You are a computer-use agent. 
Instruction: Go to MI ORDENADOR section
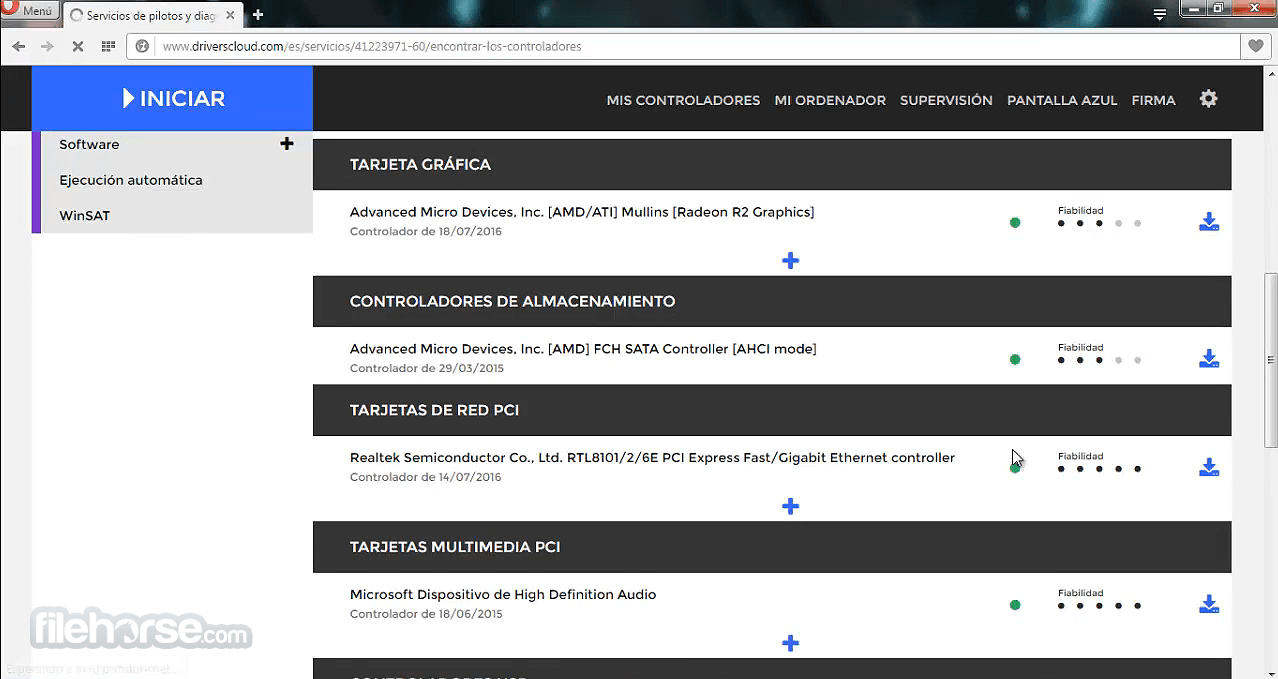[x=830, y=100]
